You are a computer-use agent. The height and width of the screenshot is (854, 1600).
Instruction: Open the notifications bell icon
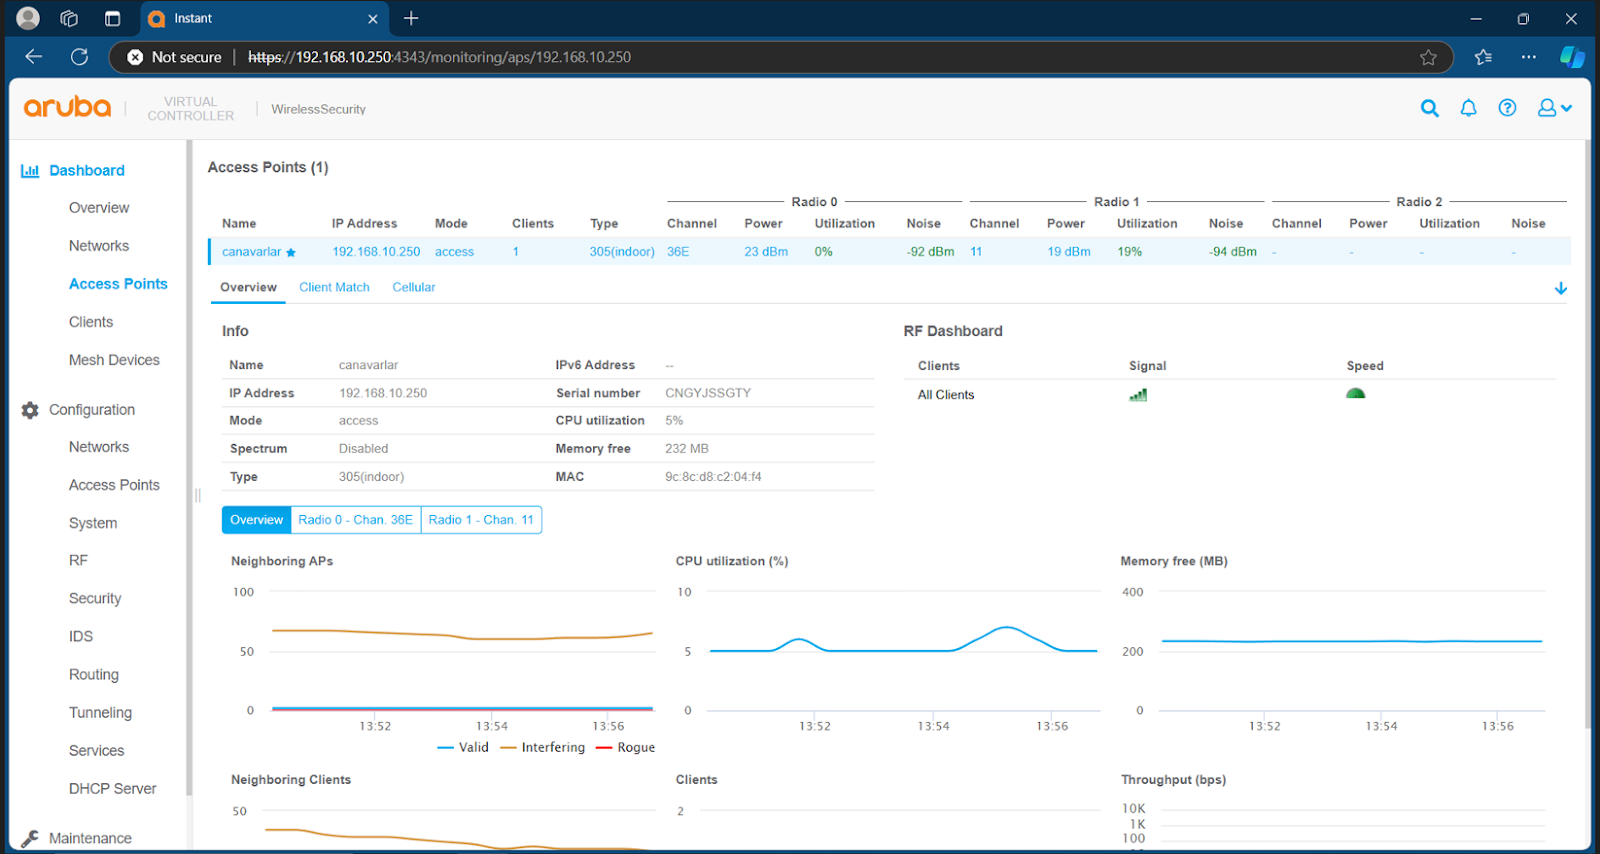(x=1468, y=108)
